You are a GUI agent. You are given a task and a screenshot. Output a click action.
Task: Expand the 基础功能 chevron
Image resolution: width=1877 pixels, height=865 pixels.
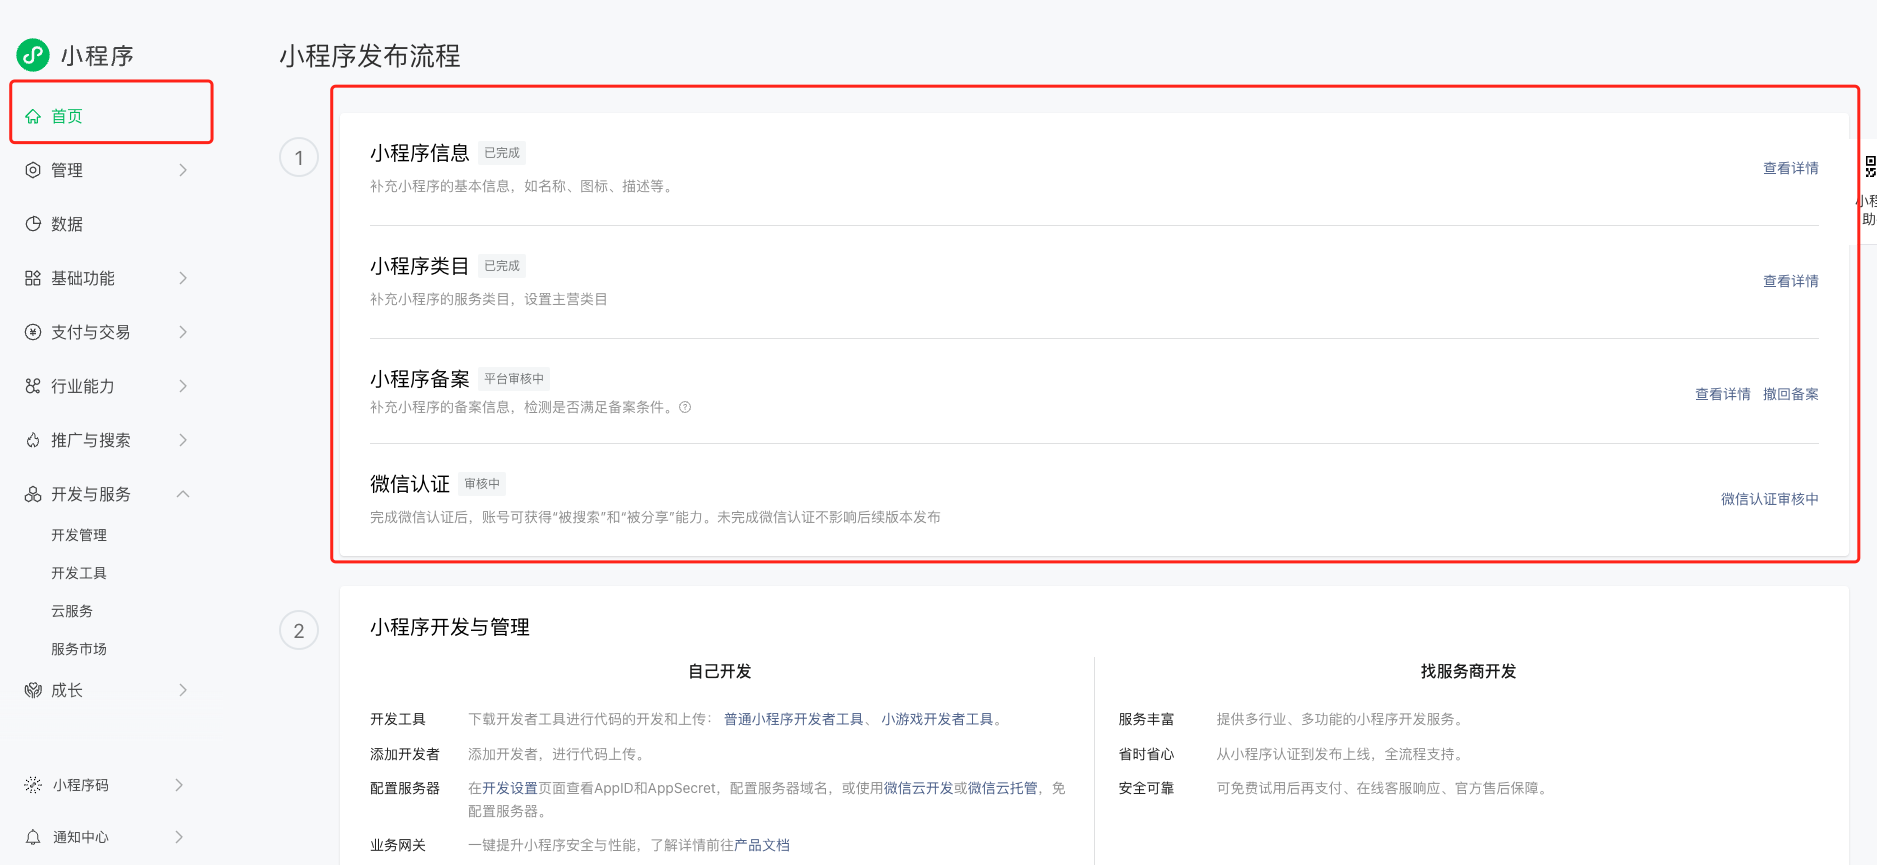(x=183, y=278)
